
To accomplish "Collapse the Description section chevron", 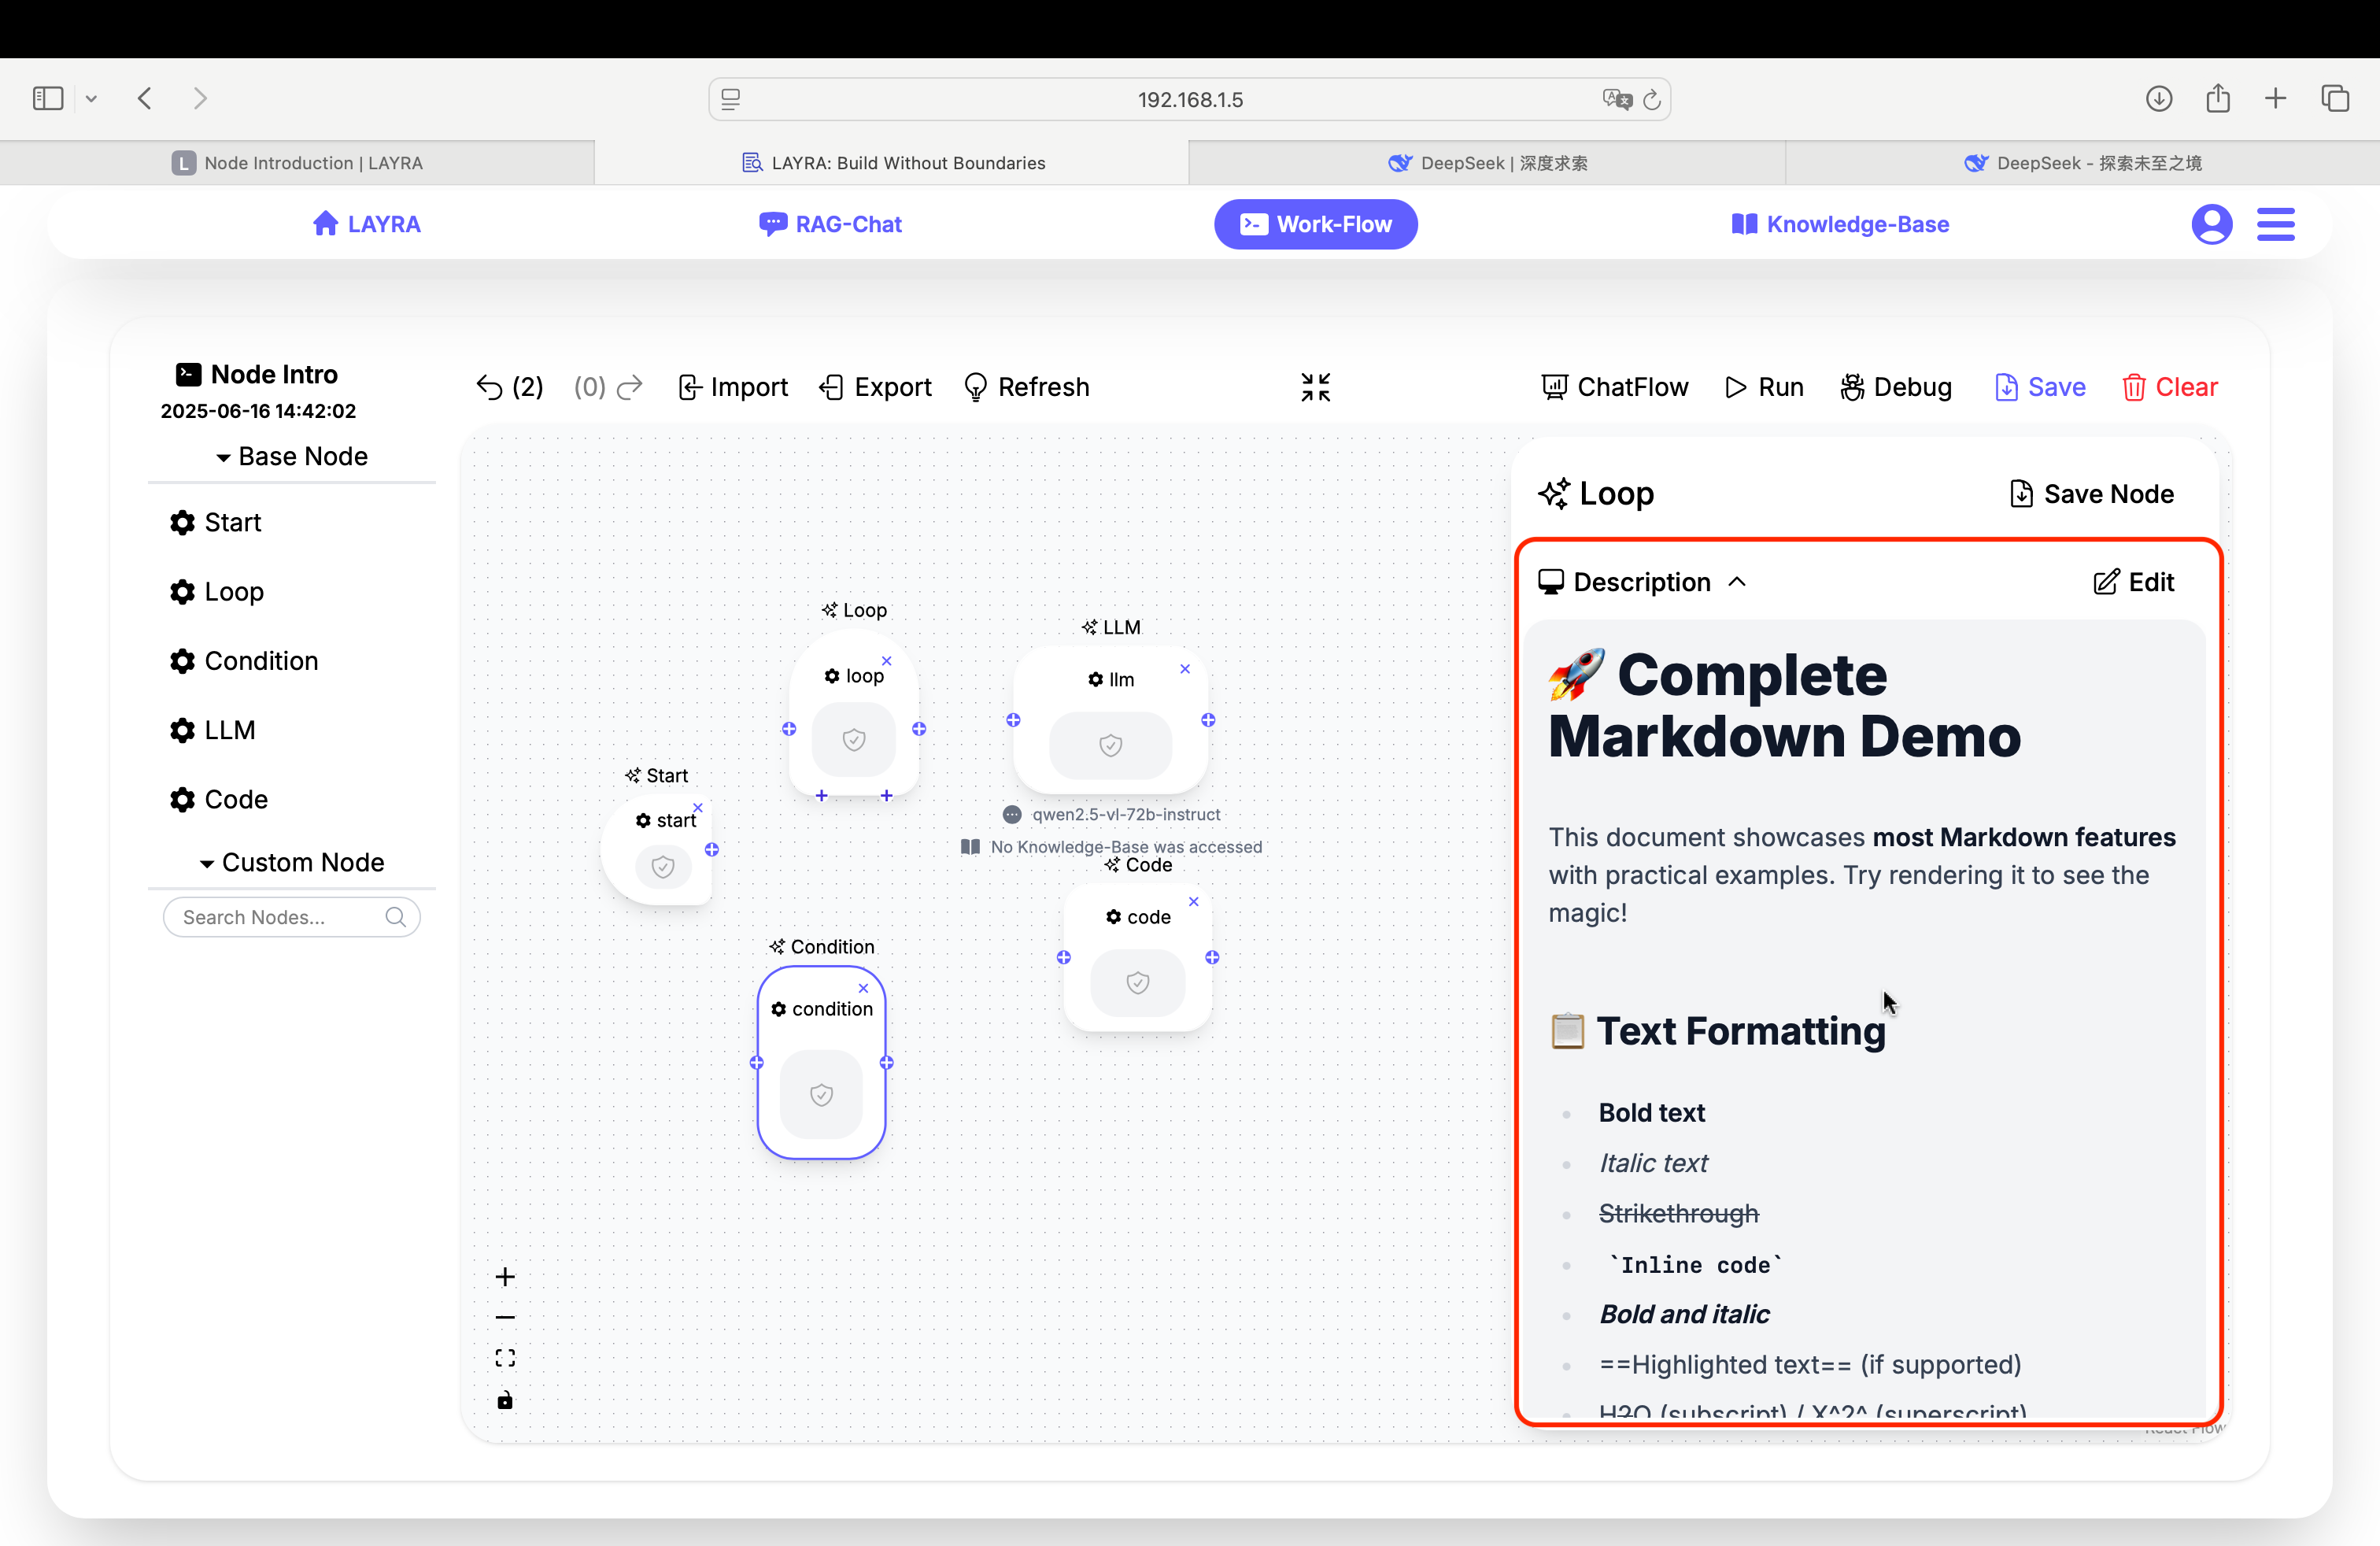I will [1737, 582].
